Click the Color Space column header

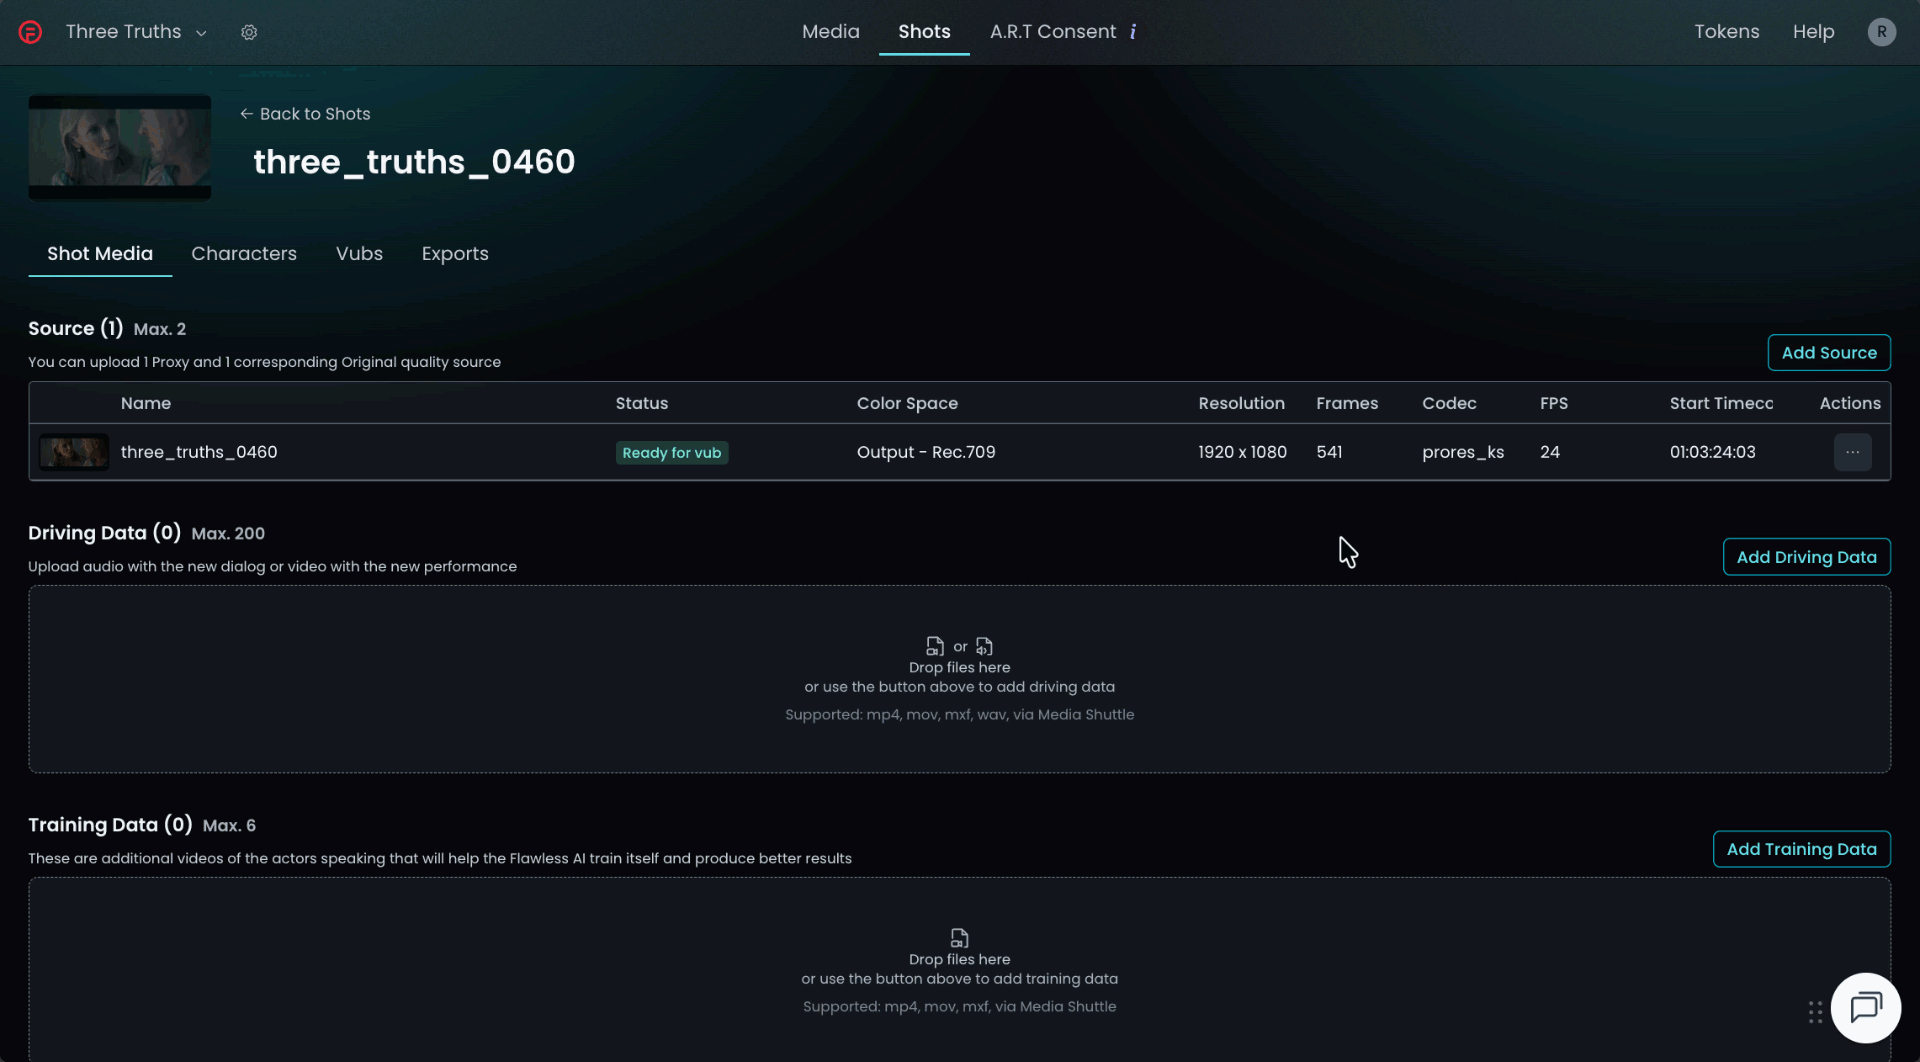click(907, 403)
